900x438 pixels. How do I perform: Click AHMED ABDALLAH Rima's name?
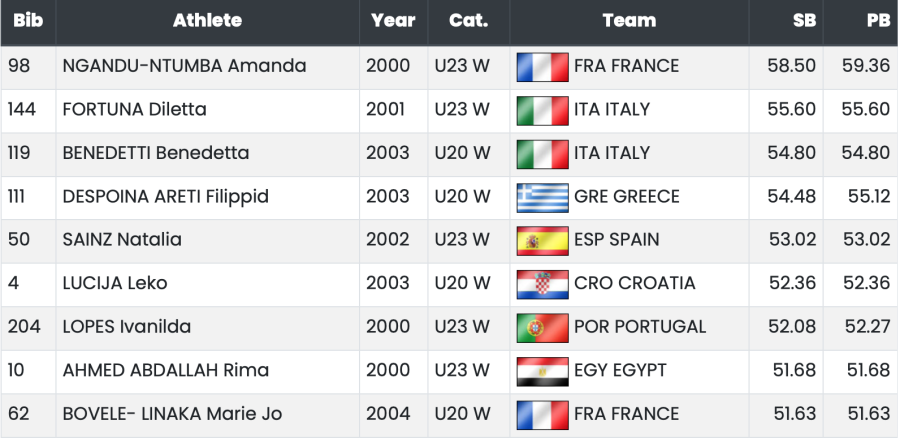point(165,370)
